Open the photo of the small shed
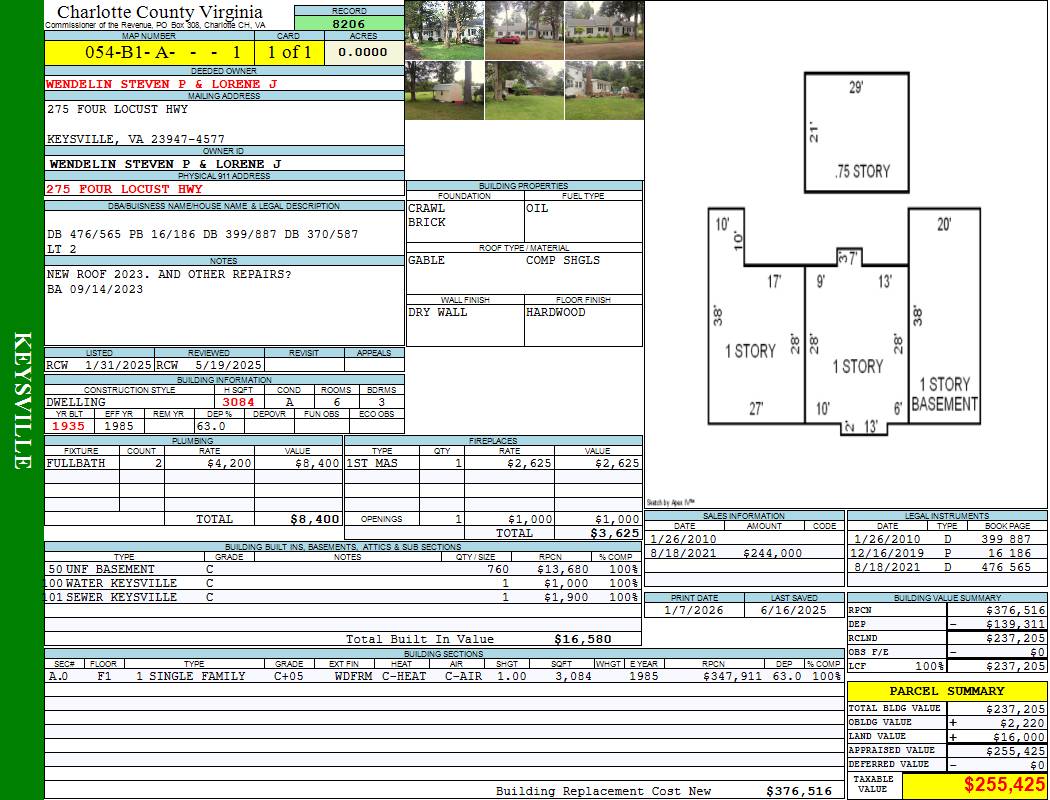The width and height of the screenshot is (1050, 800). click(x=444, y=90)
